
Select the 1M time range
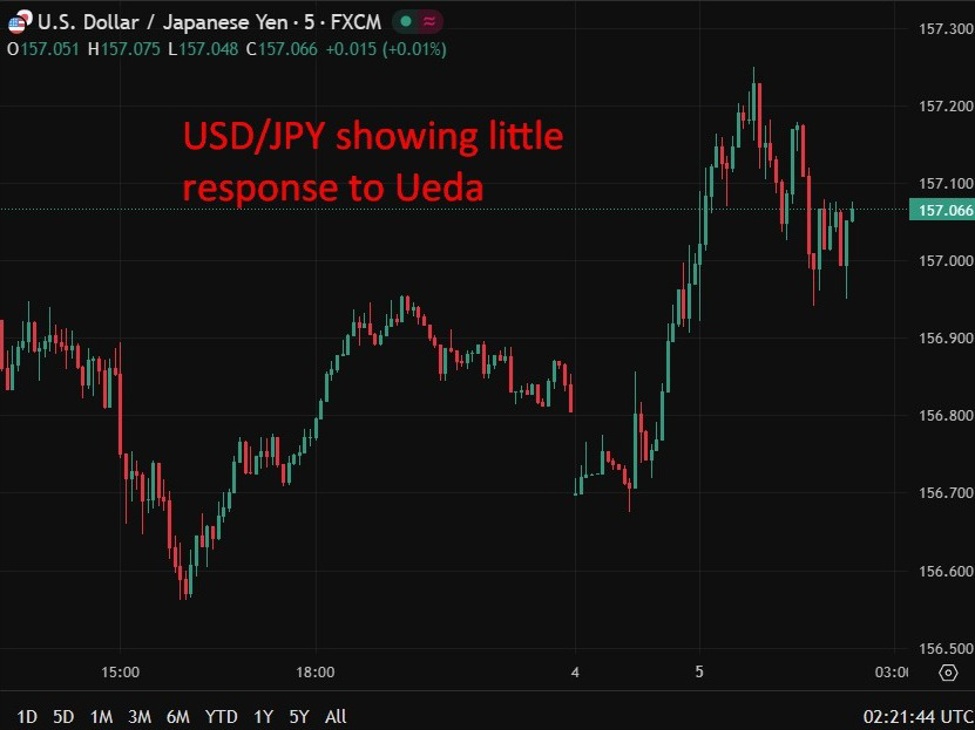[100, 717]
